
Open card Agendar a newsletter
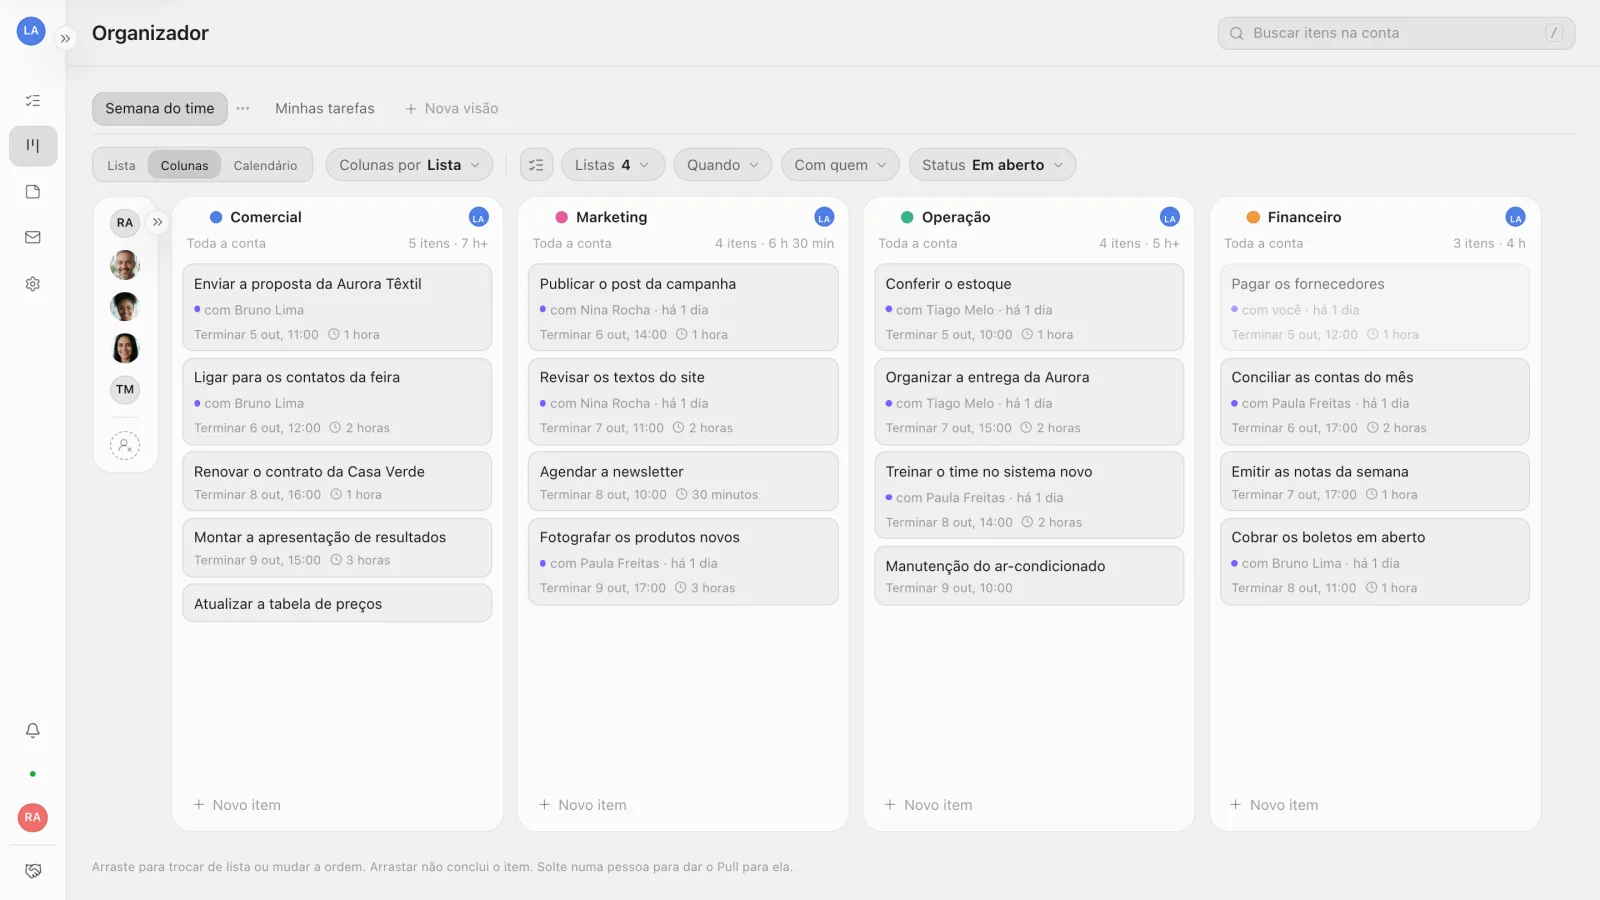(683, 482)
